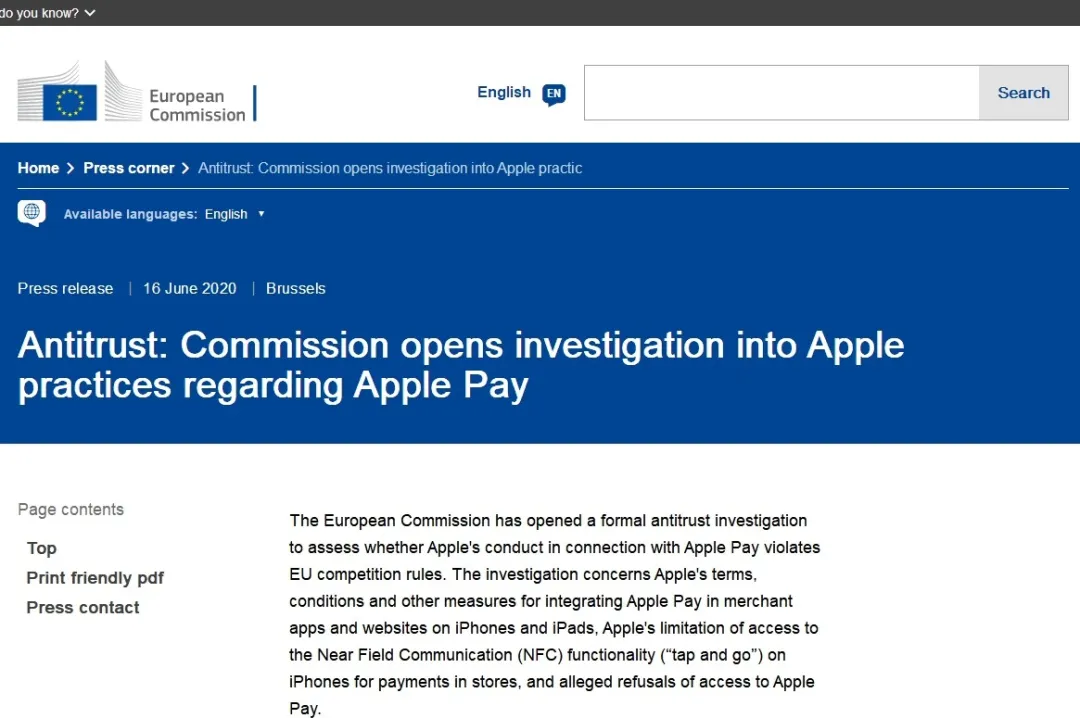Click the Search button

tap(1024, 93)
